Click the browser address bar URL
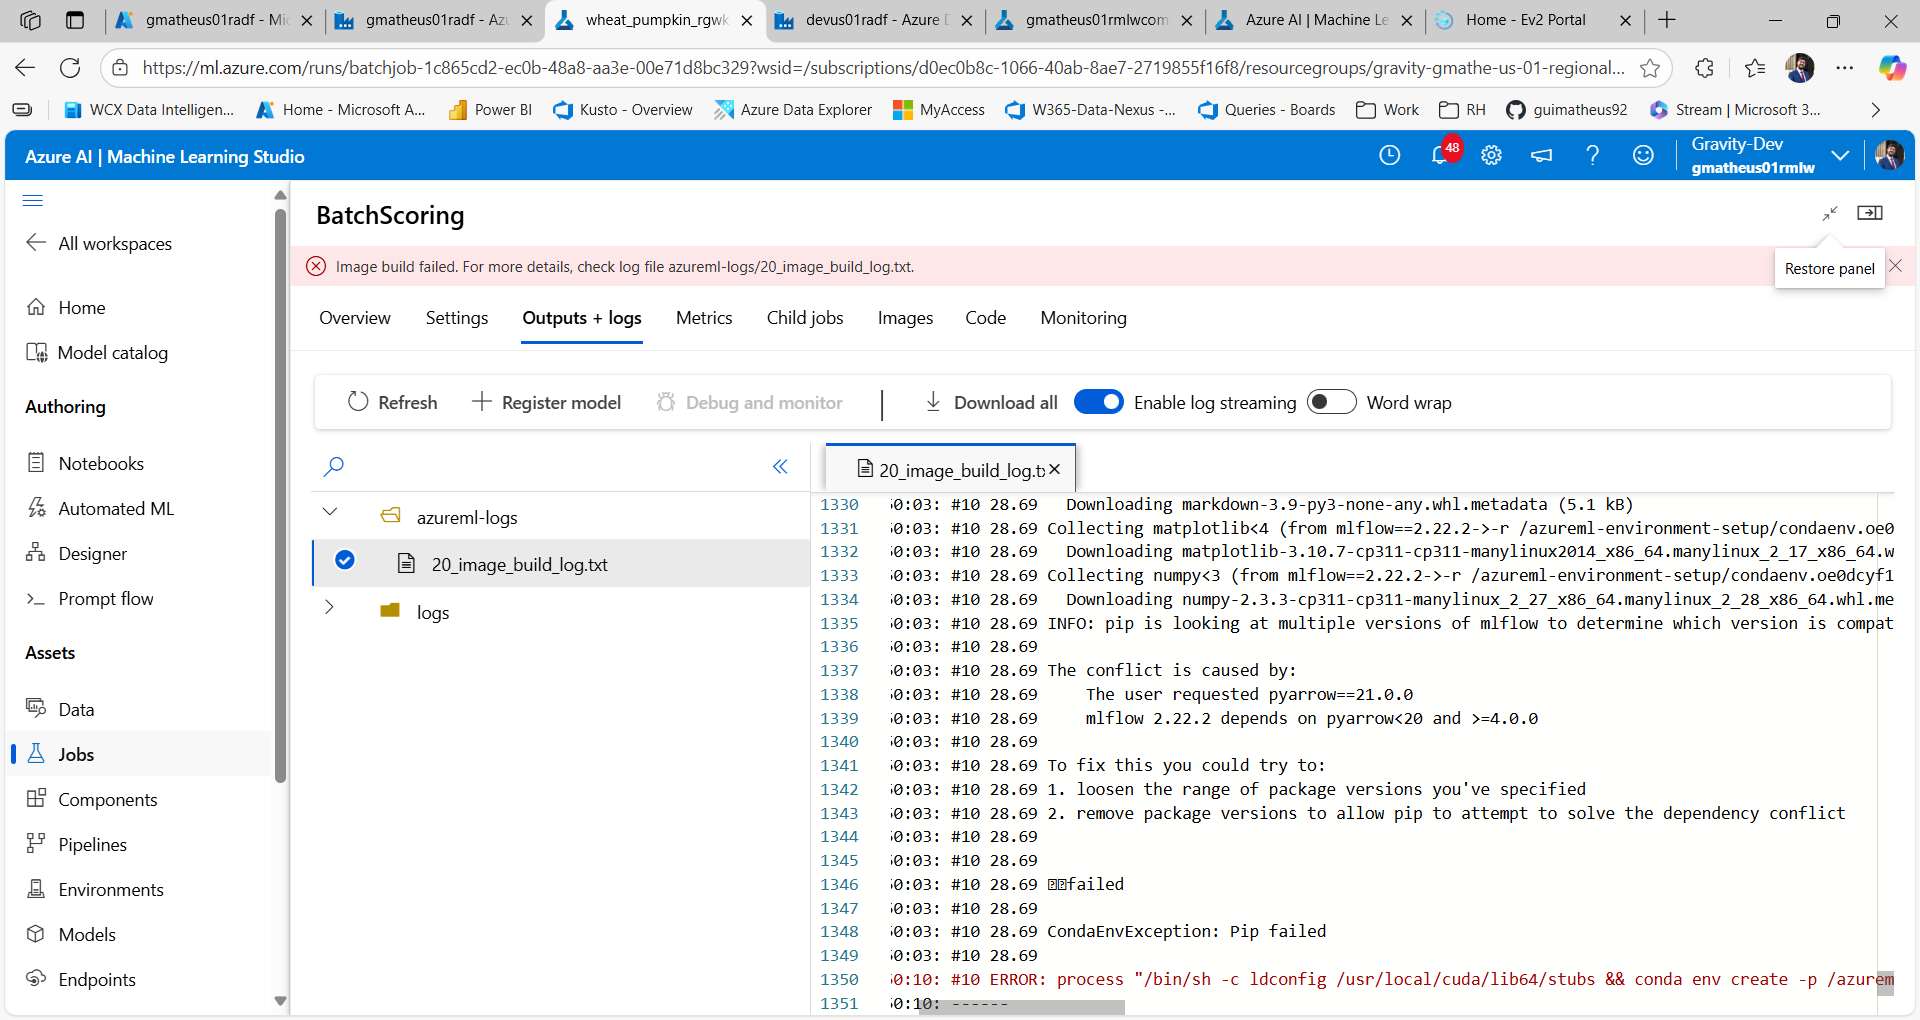 883,68
